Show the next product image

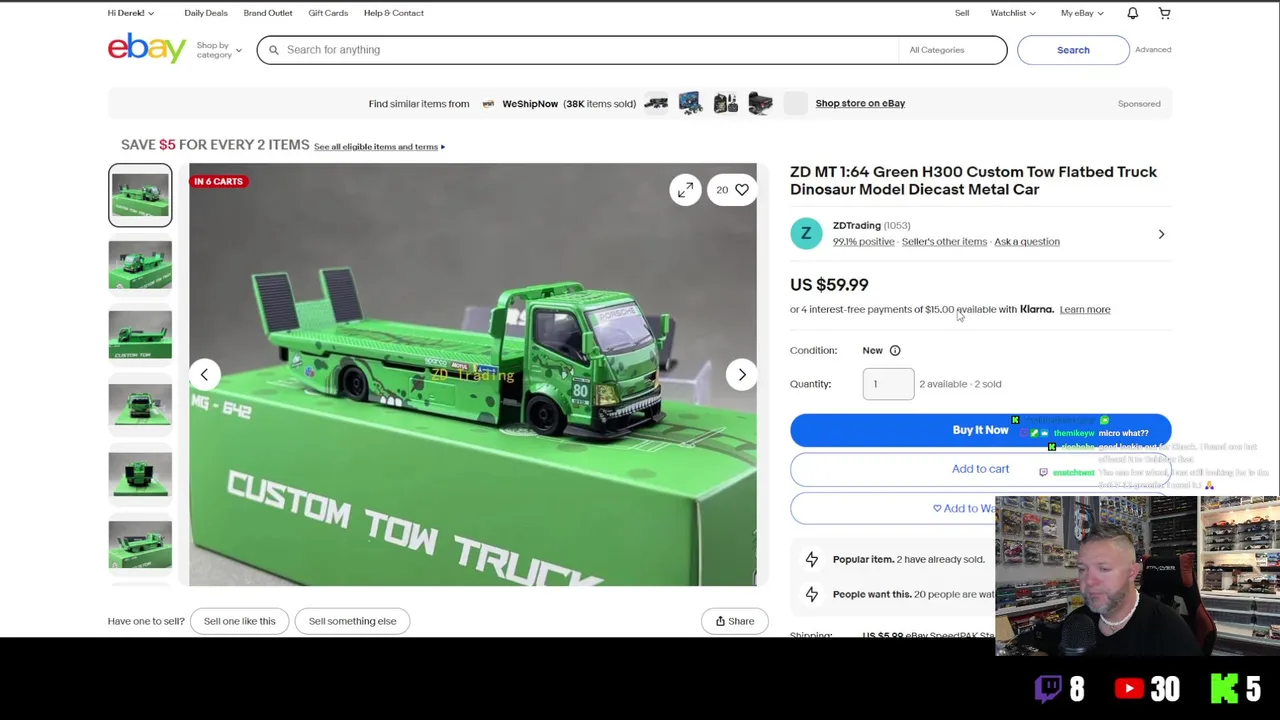pos(742,375)
